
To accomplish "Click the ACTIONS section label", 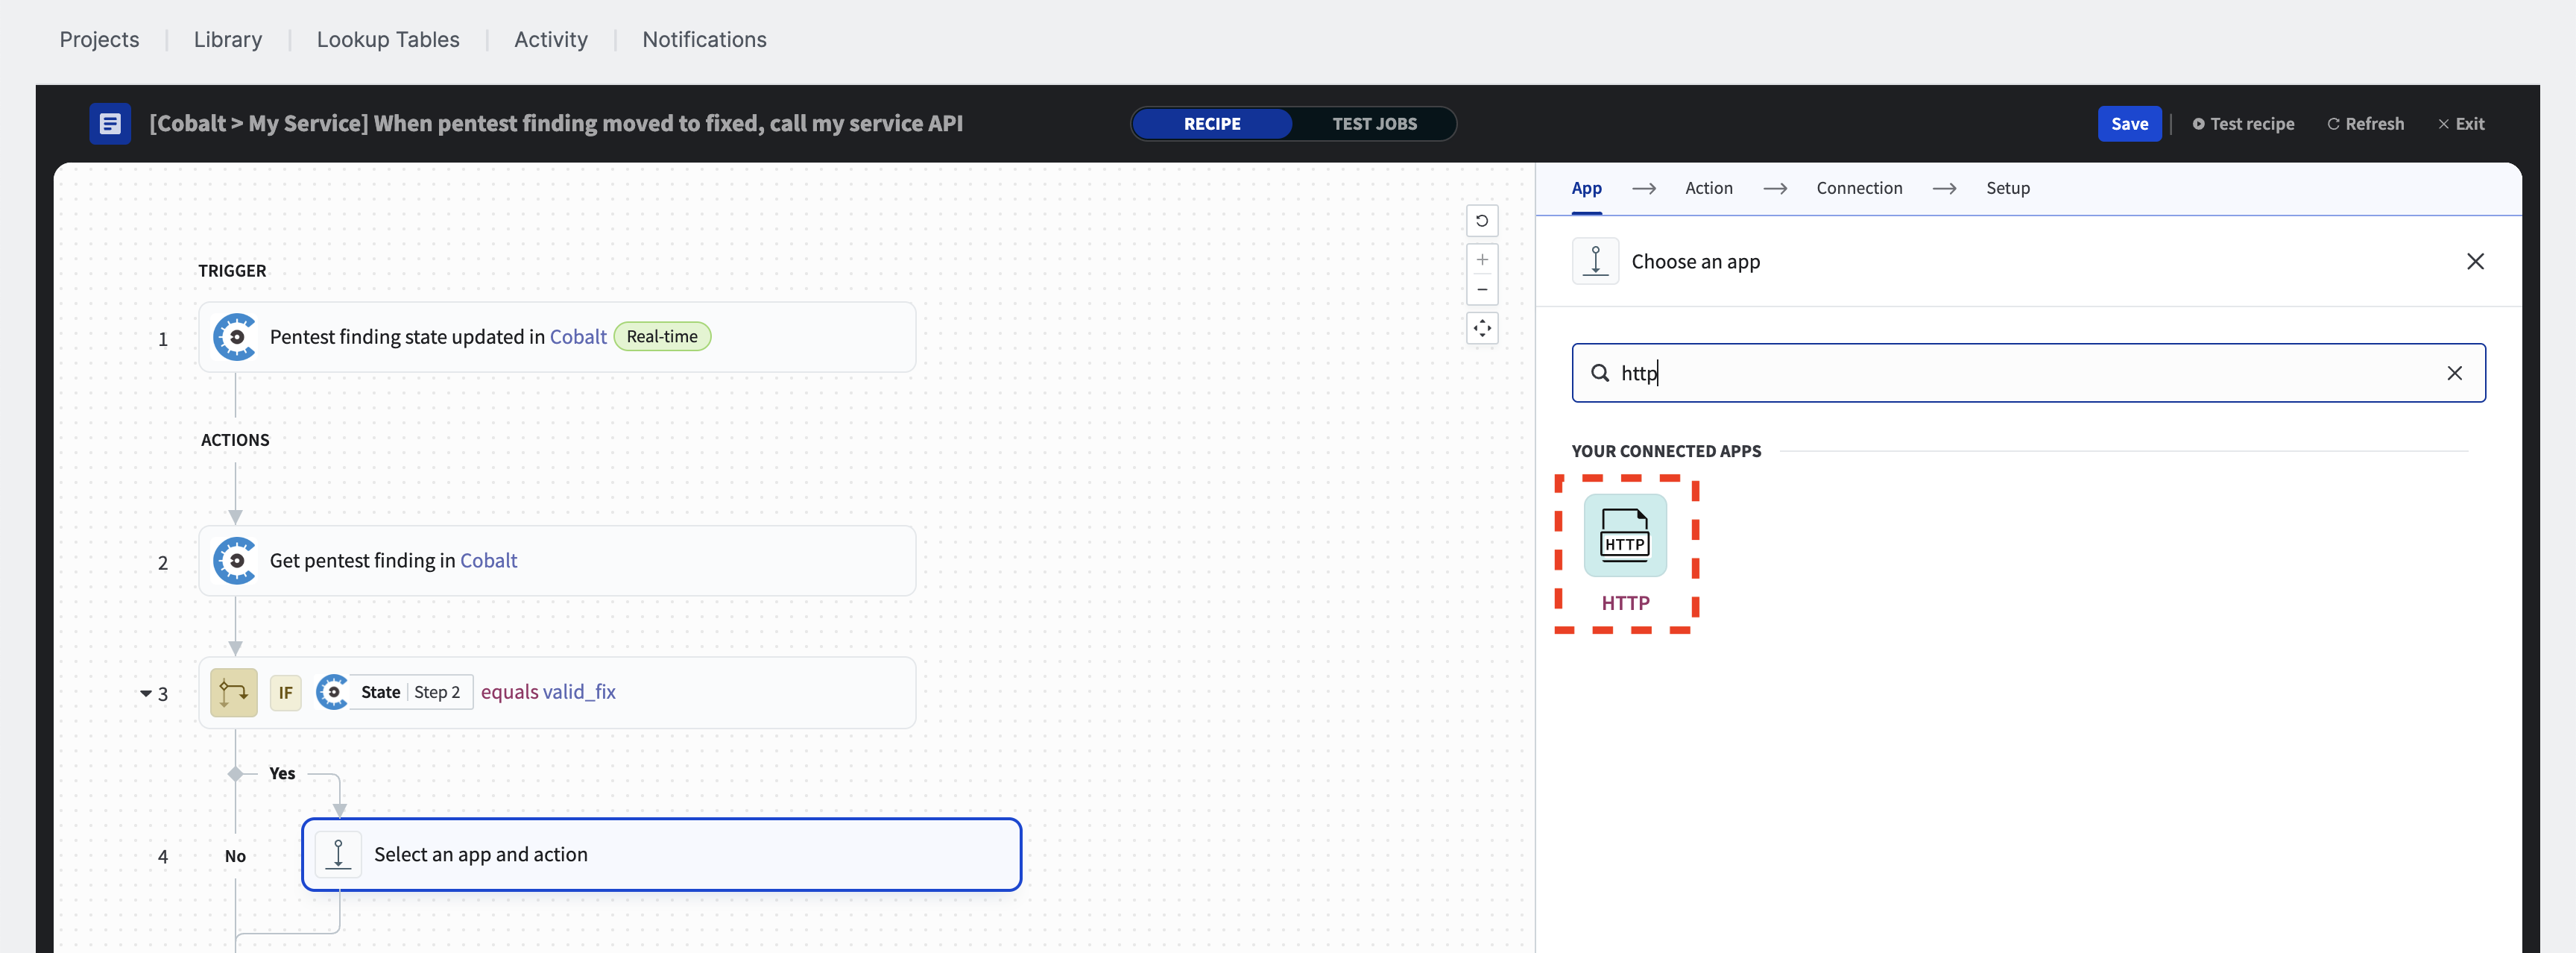I will coord(235,440).
